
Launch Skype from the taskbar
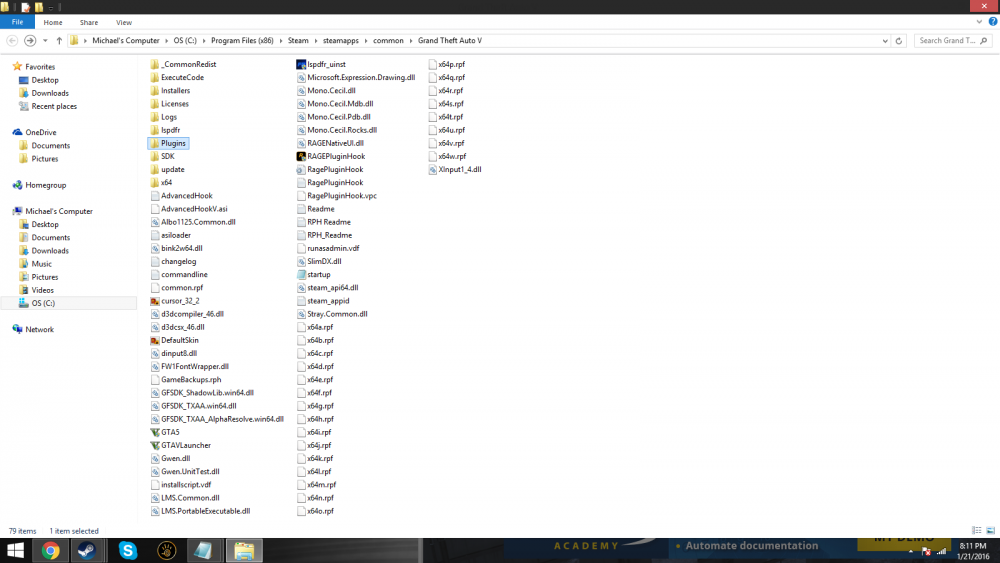coord(128,550)
